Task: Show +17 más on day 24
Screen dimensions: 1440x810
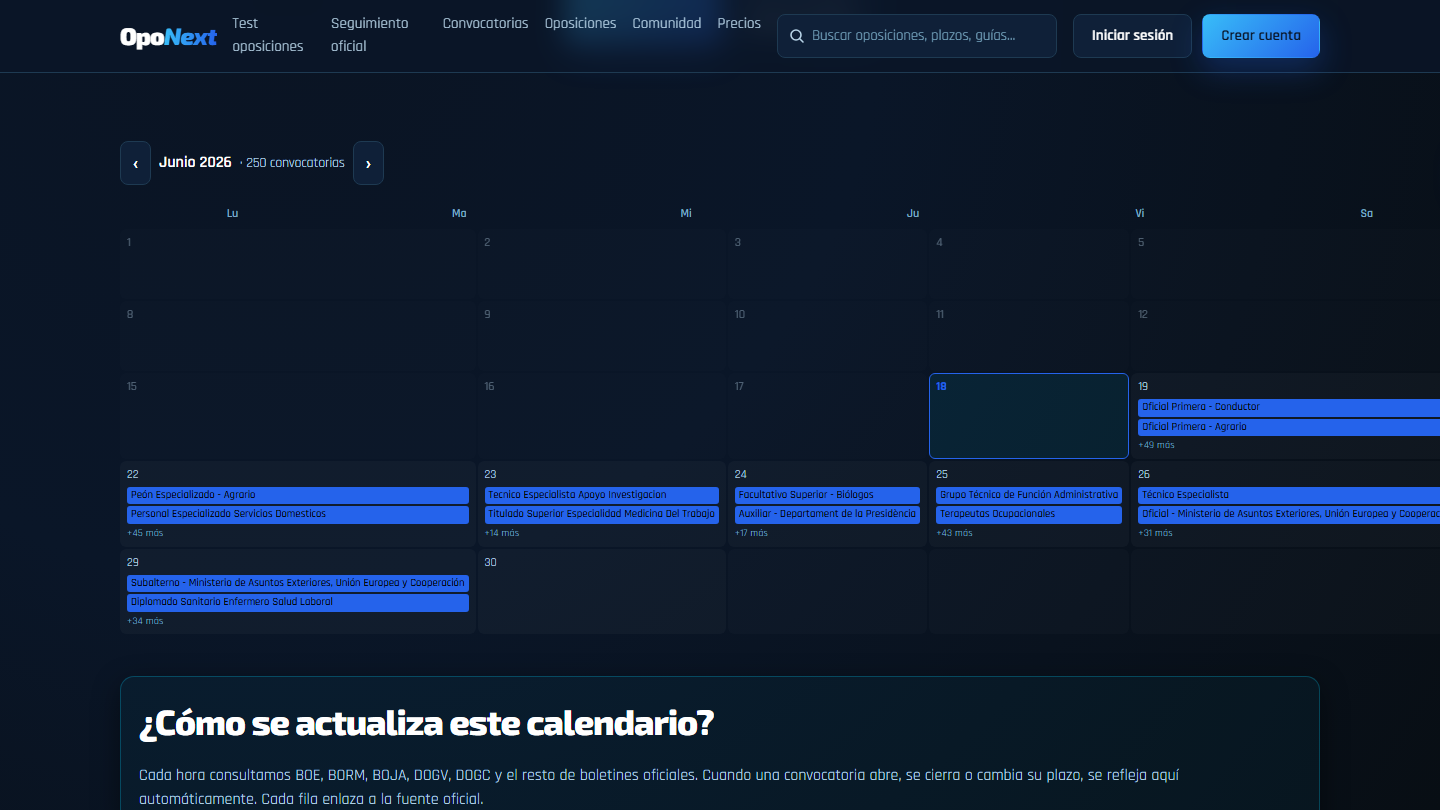Action: pos(752,533)
